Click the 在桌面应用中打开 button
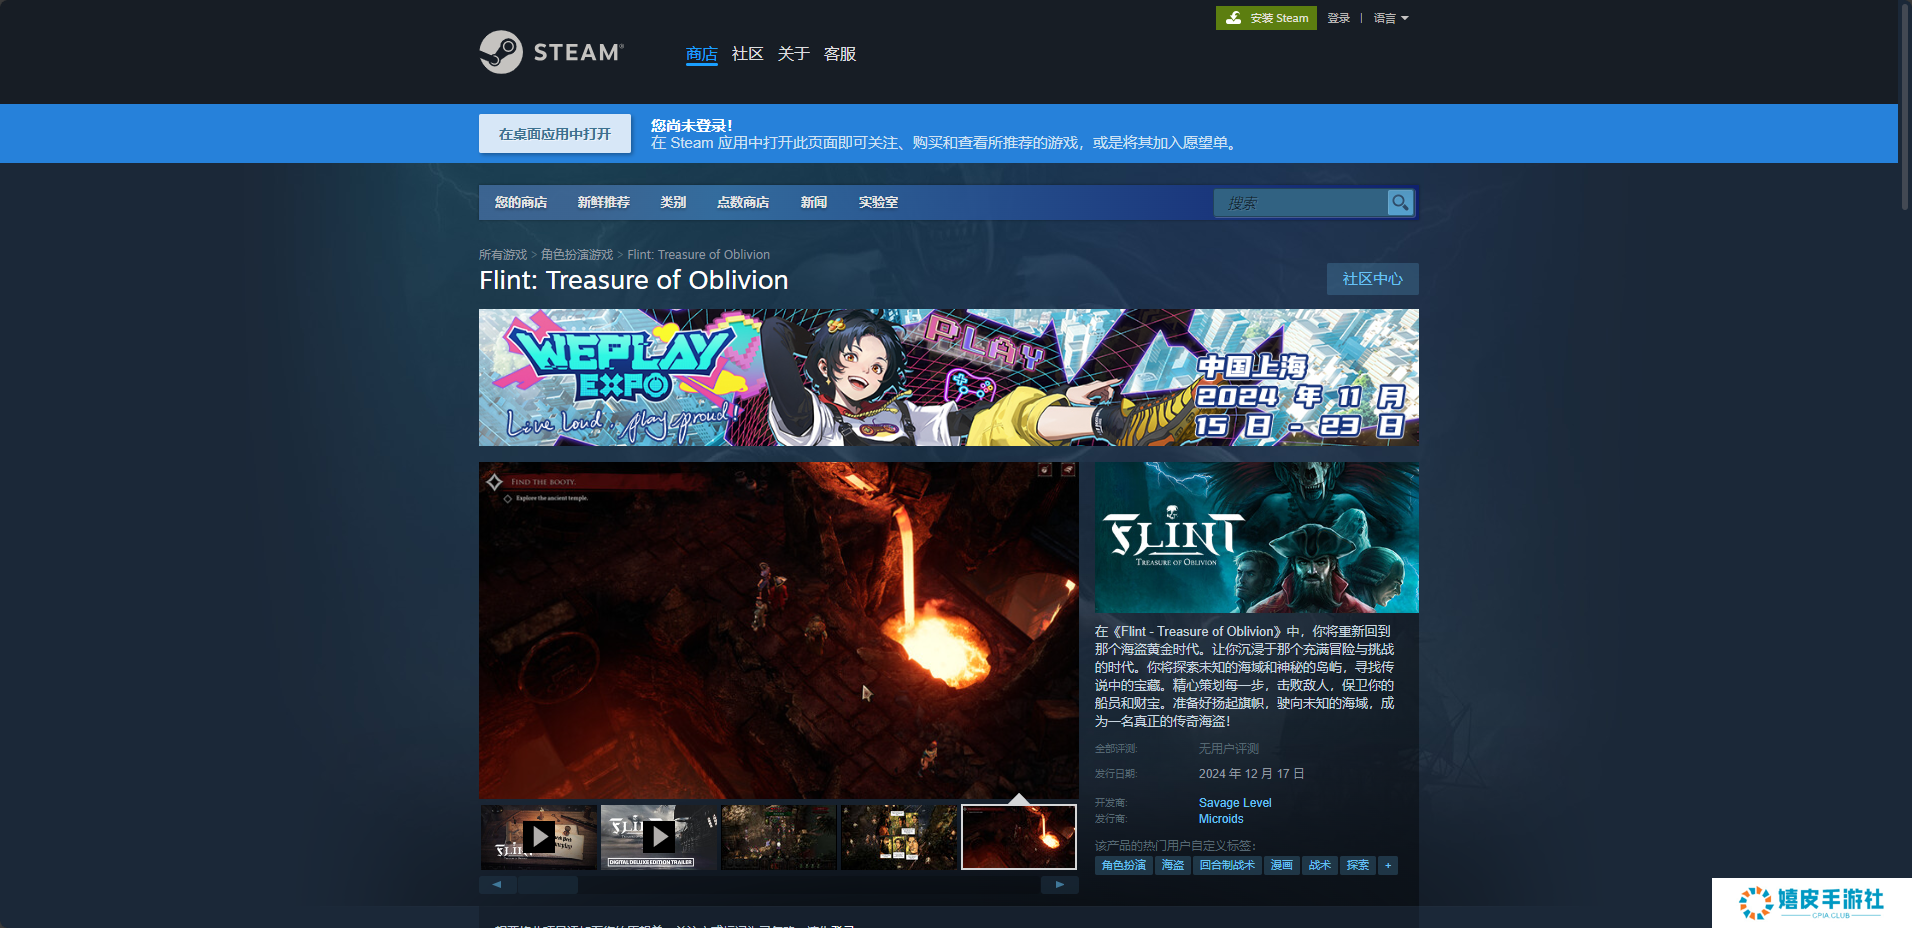1912x928 pixels. coord(555,134)
